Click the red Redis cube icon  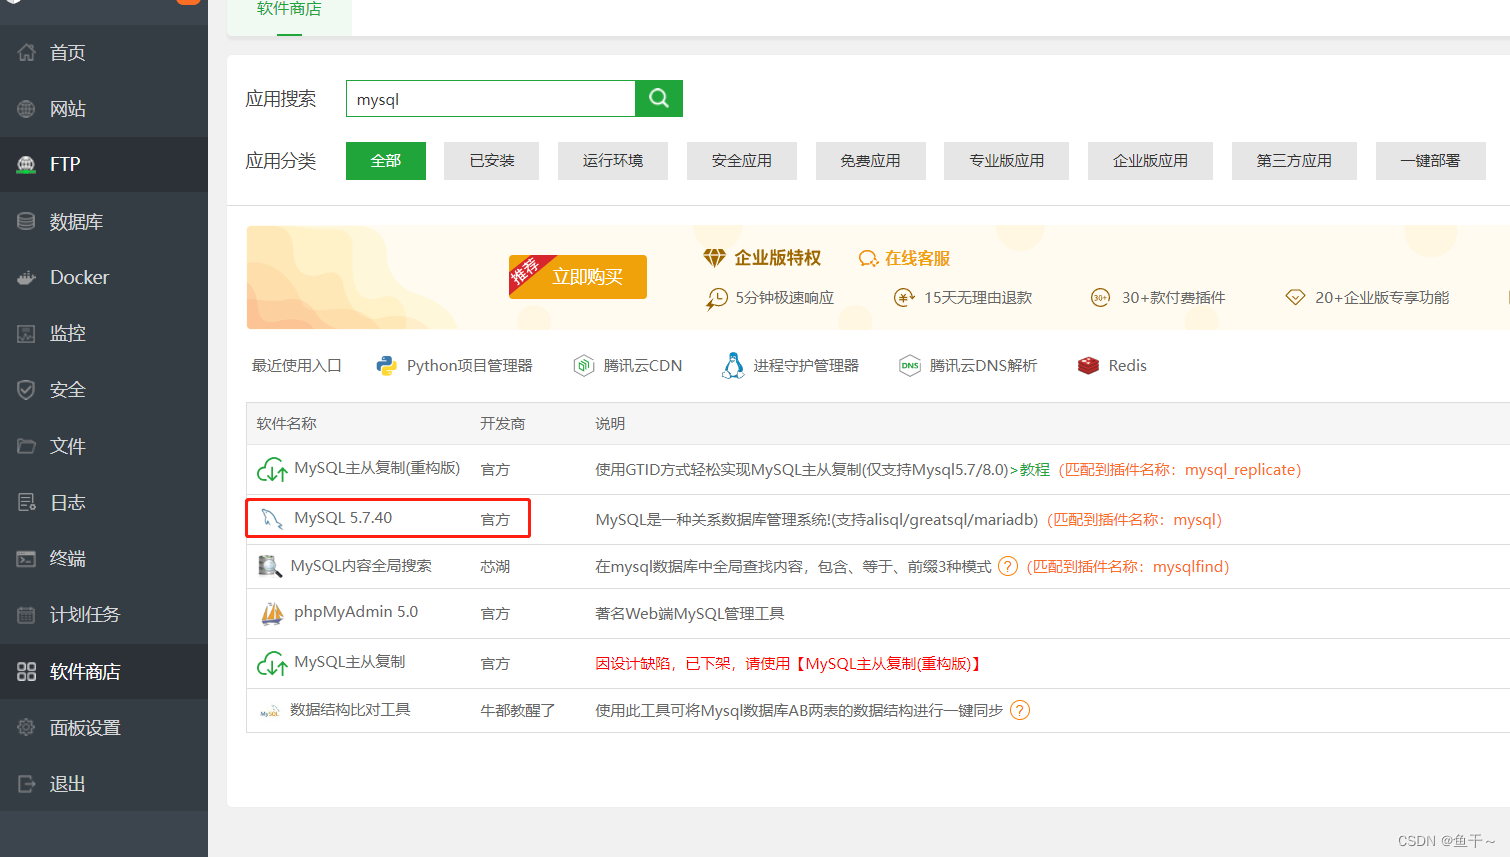pos(1088,365)
